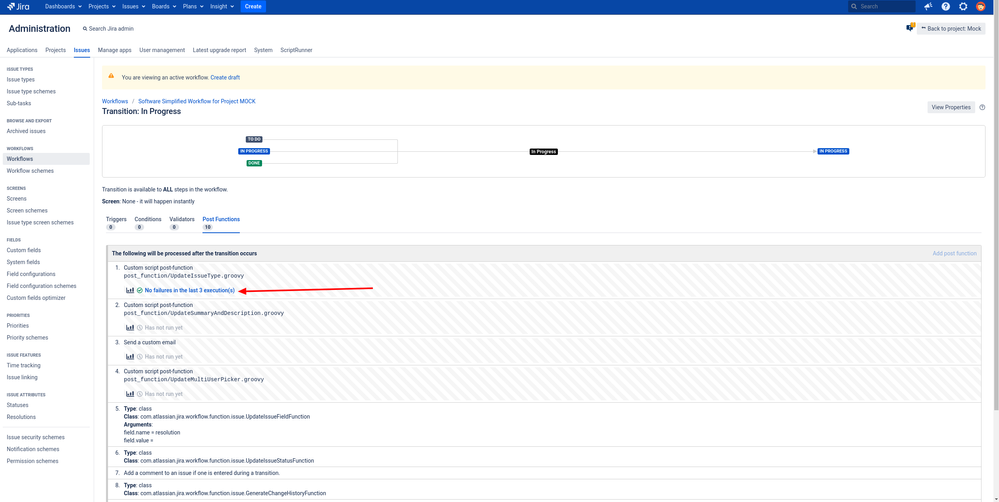
Task: Open the Dashboards dropdown menu
Action: (x=64, y=6)
